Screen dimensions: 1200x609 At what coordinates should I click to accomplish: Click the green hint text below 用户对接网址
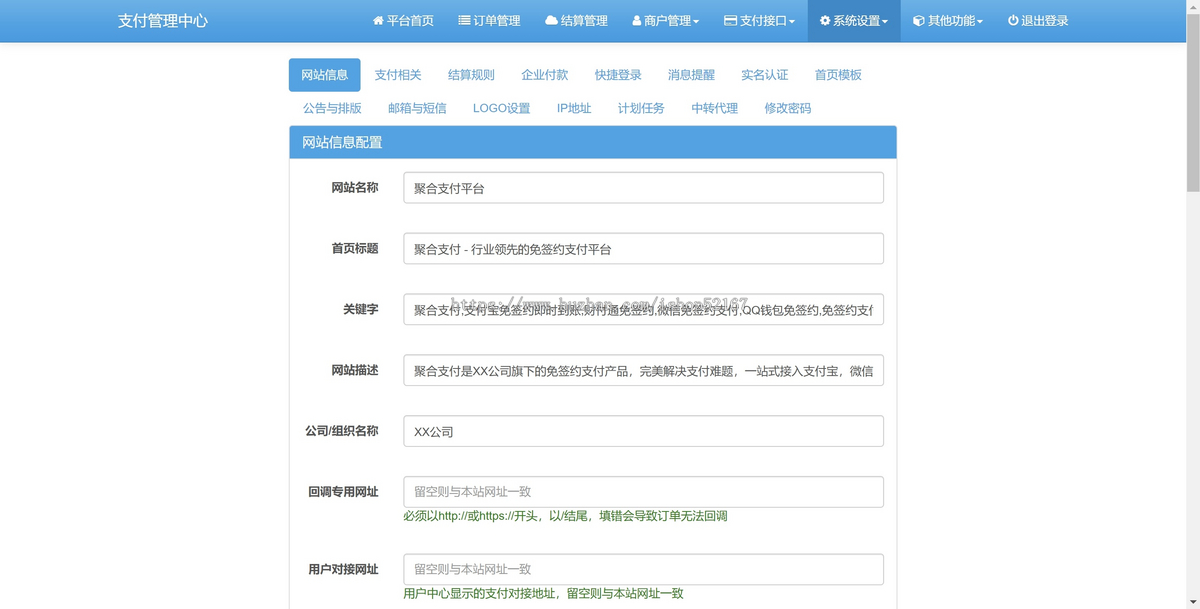[x=543, y=593]
